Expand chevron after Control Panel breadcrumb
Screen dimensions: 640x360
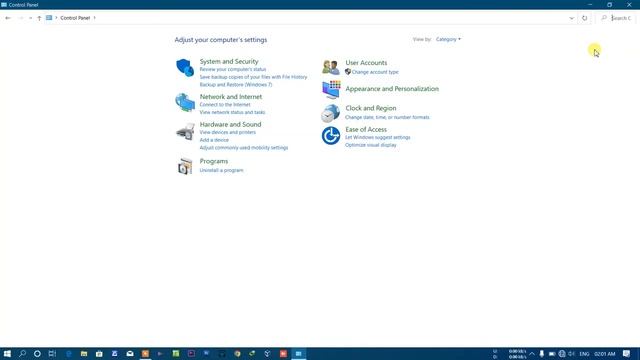pyautogui.click(x=94, y=18)
